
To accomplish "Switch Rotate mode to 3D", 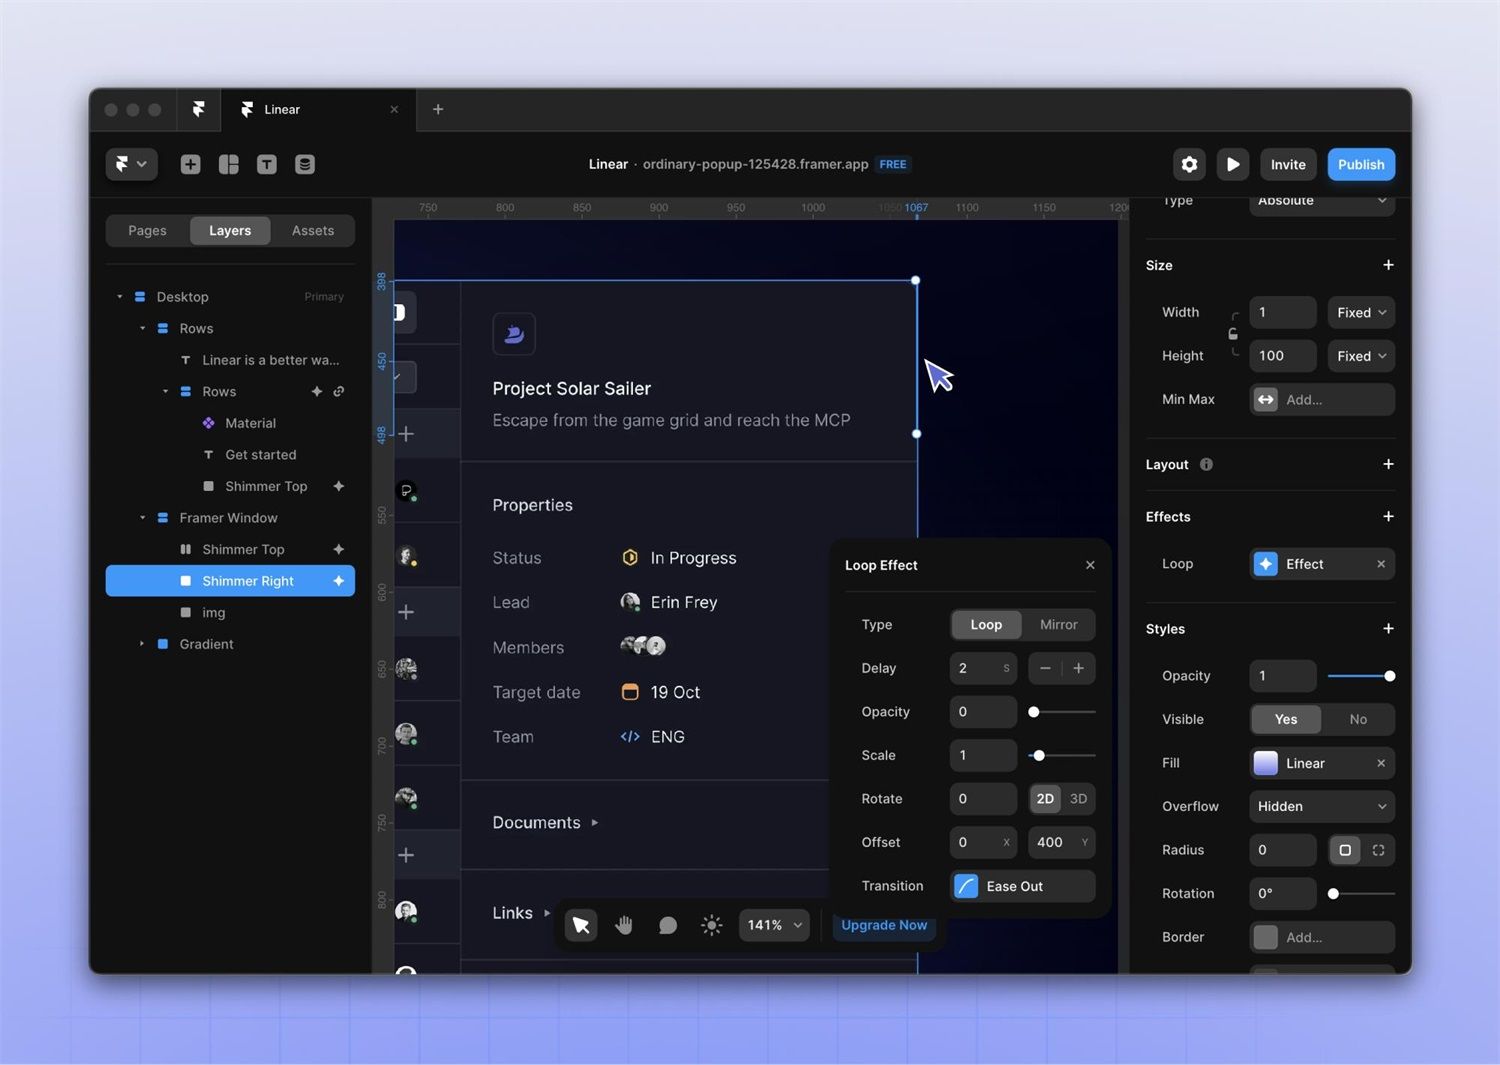I will [1078, 798].
